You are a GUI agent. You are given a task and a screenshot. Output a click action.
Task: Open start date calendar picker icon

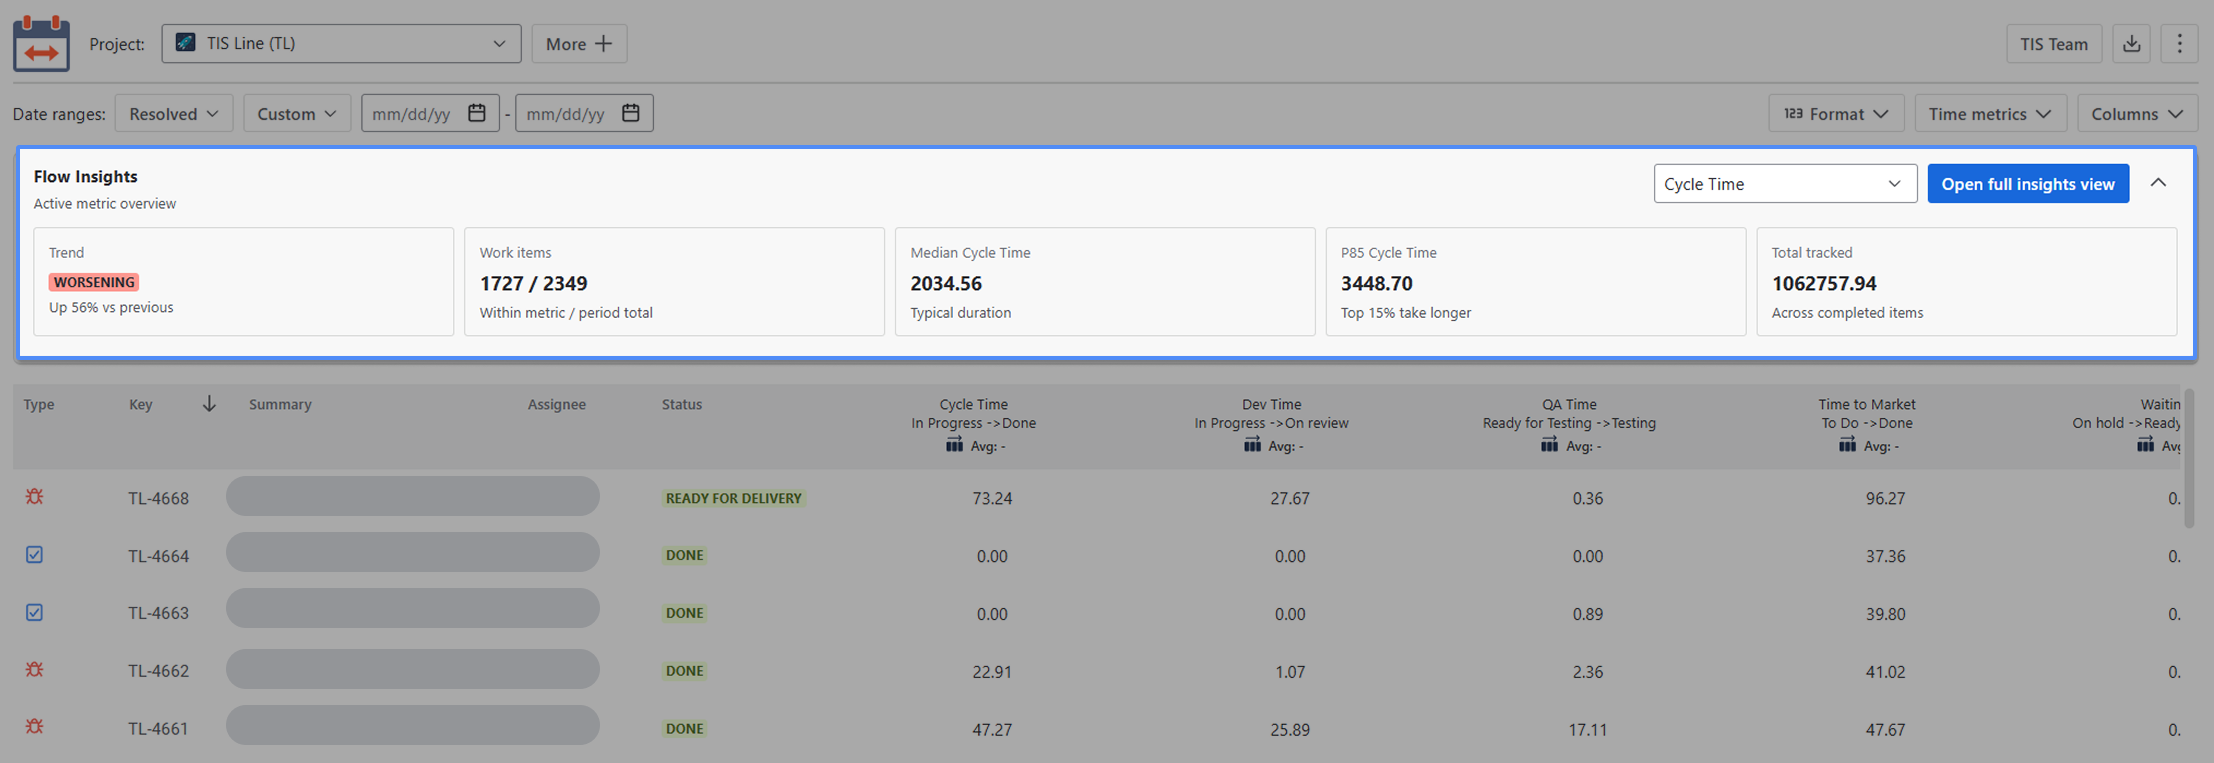click(477, 113)
